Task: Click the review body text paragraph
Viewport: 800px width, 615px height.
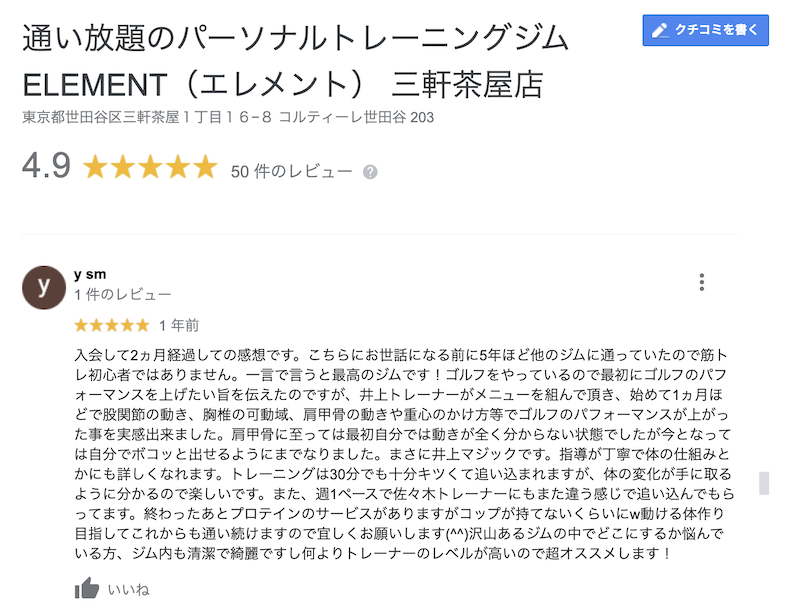Action: [404, 454]
